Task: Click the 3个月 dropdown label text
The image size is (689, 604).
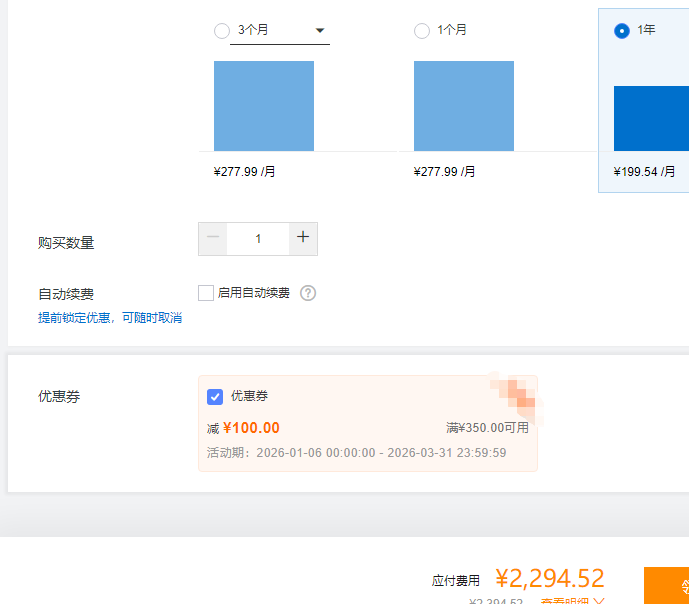Action: tap(254, 30)
